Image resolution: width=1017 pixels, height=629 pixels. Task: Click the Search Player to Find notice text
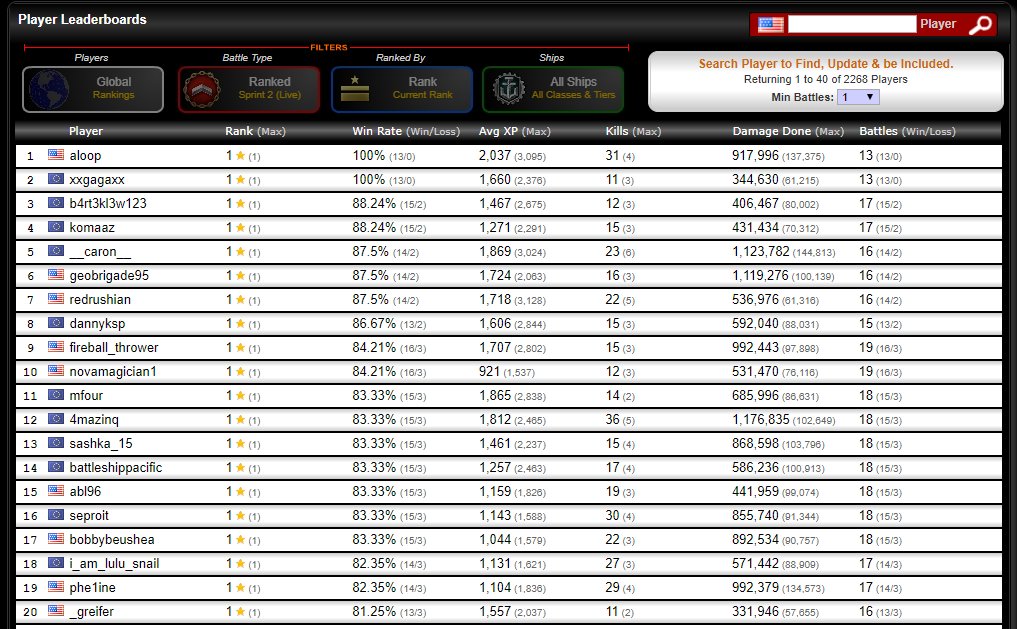826,64
